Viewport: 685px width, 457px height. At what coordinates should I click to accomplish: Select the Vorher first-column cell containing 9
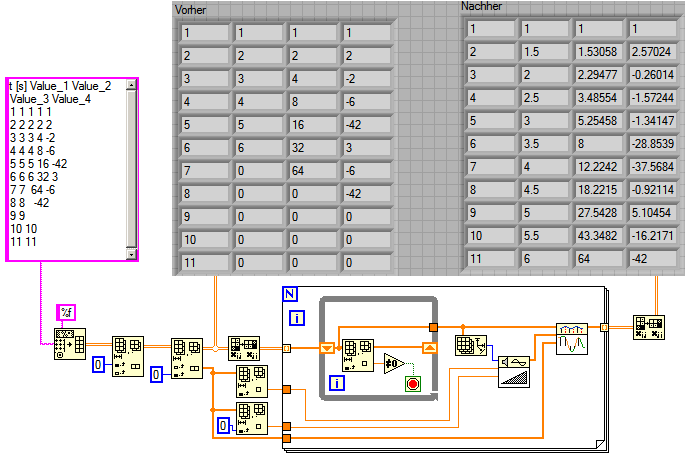click(205, 217)
